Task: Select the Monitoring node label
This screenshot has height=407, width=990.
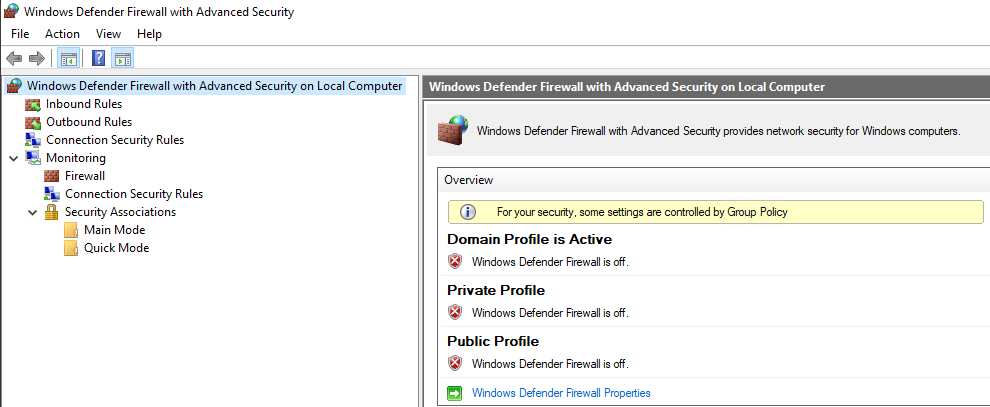Action: tap(76, 158)
